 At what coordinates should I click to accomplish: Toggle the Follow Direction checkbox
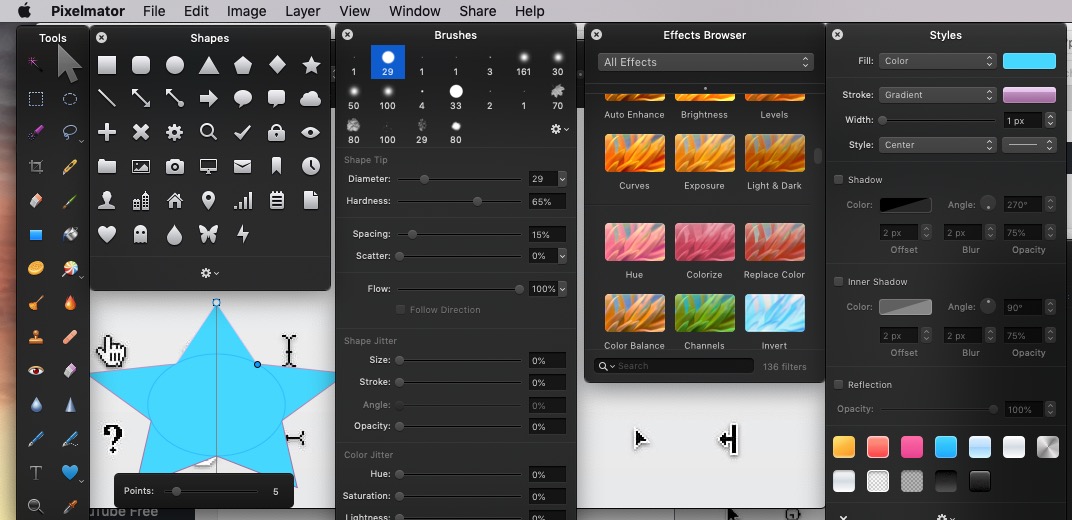point(401,310)
